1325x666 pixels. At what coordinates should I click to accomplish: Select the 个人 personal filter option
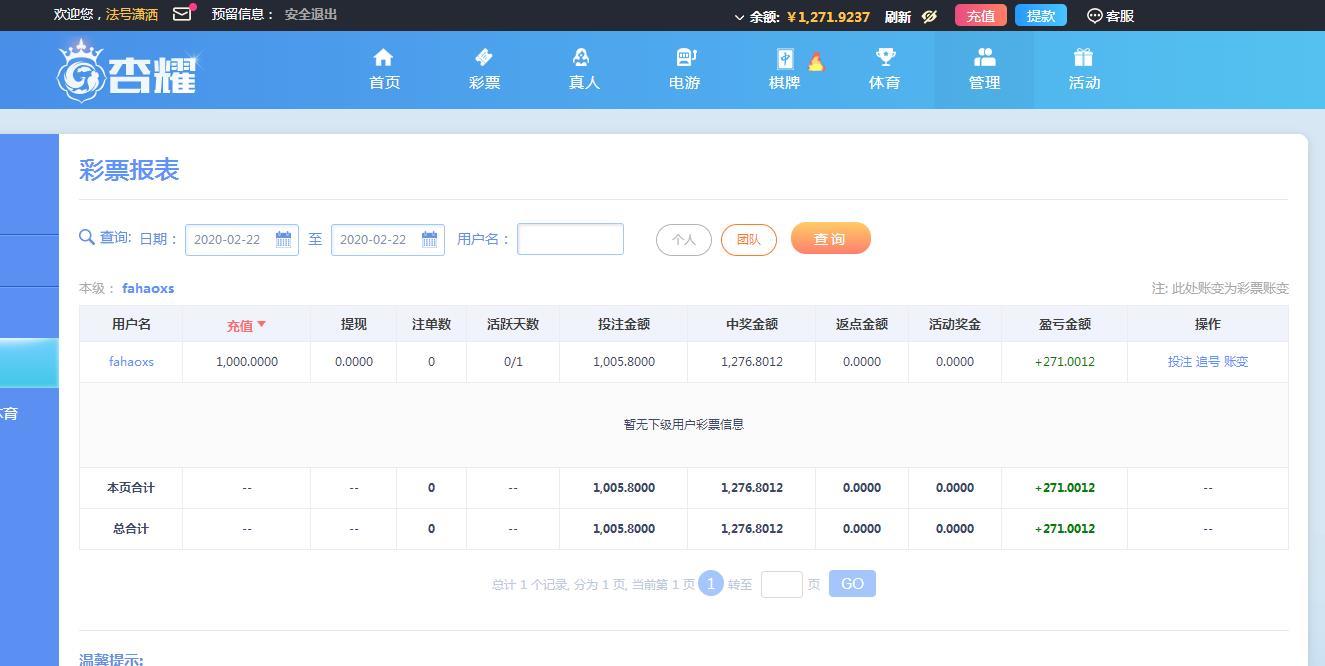[x=683, y=239]
